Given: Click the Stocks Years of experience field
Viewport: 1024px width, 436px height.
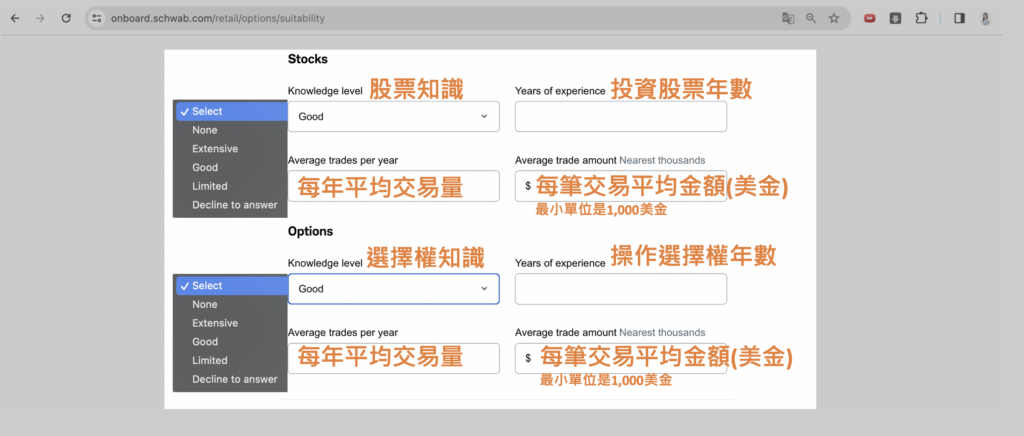Looking at the screenshot, I should coord(620,117).
